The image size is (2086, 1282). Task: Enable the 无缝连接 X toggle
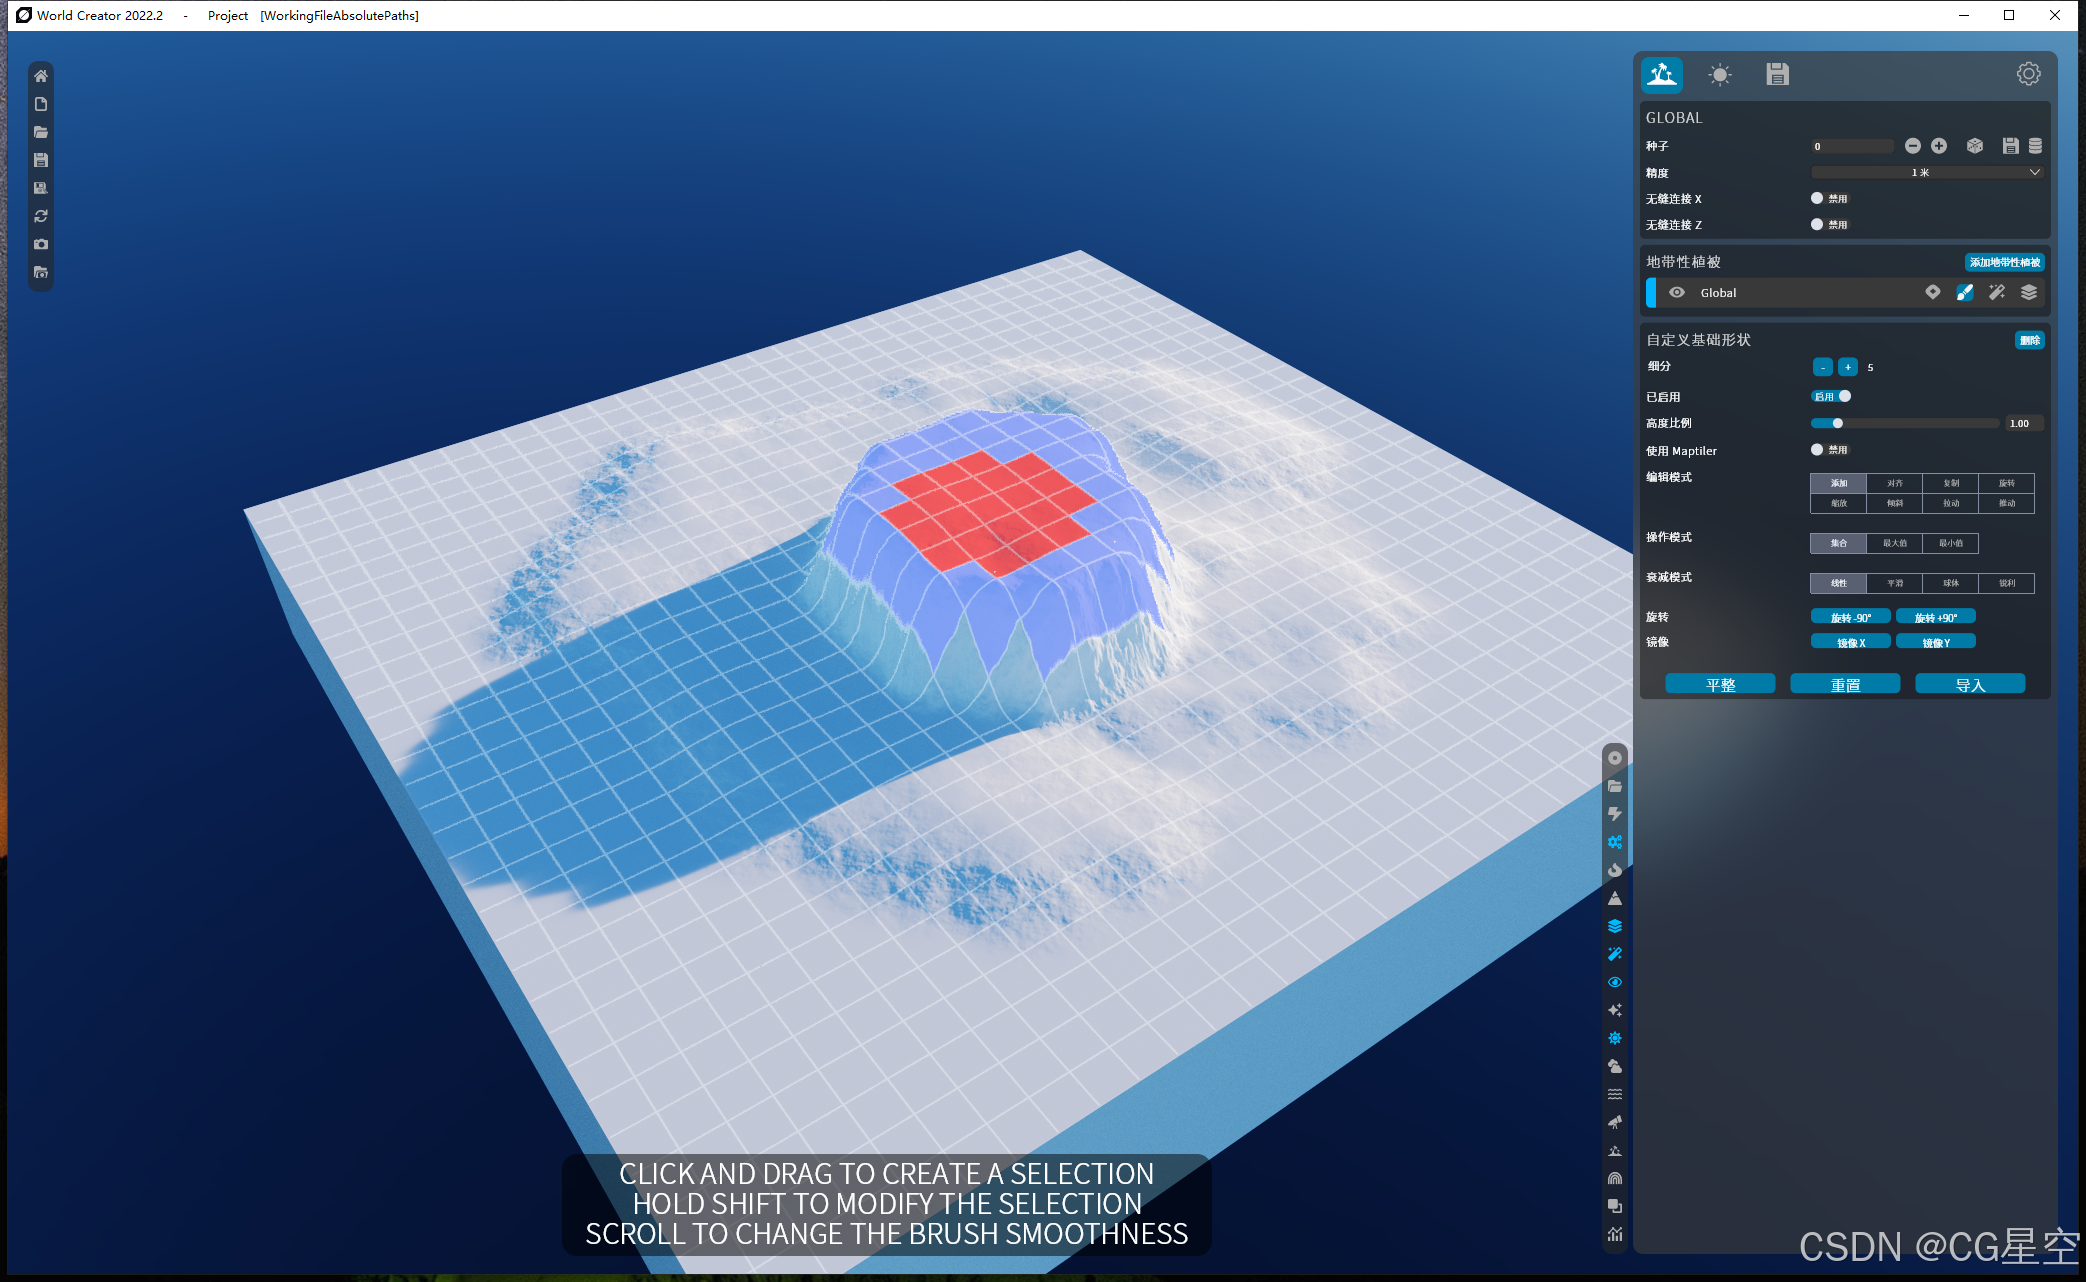pos(1817,198)
